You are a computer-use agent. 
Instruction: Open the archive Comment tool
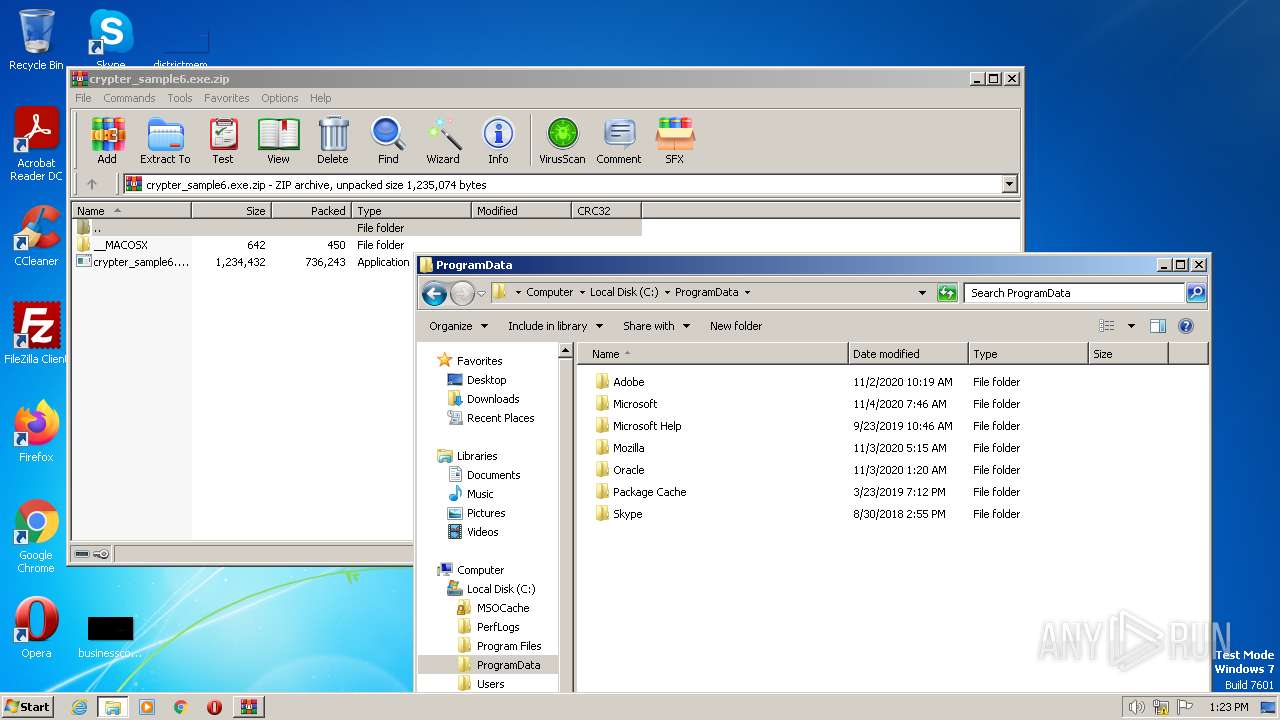click(x=619, y=141)
